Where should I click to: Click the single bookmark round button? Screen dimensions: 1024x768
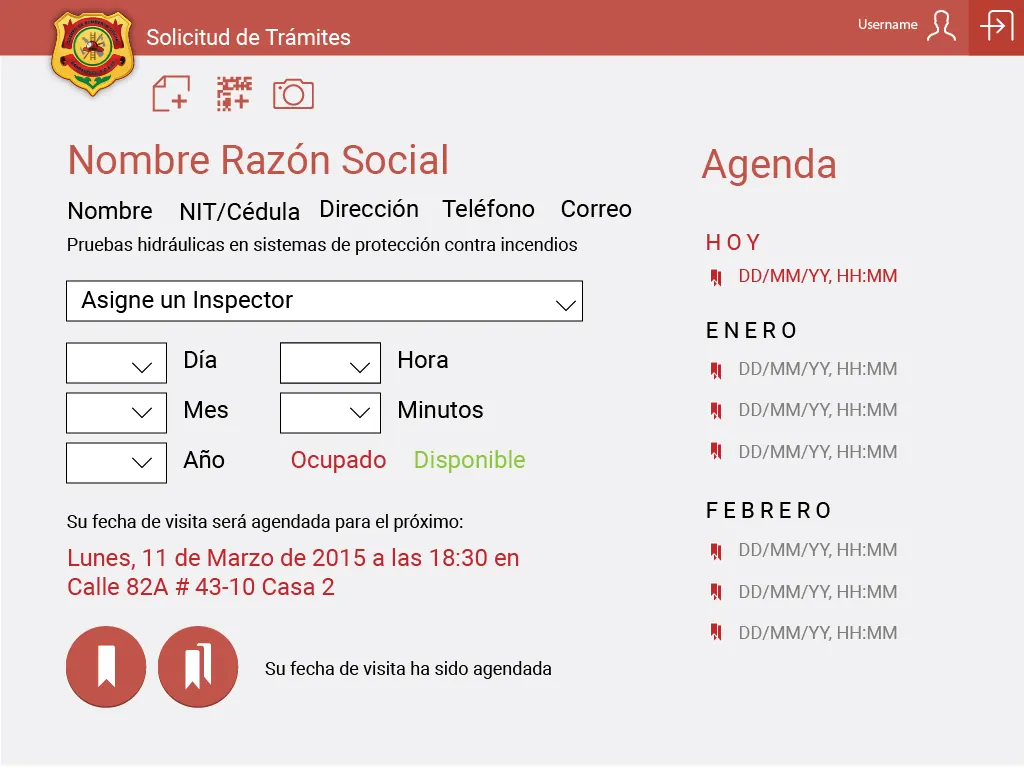coord(106,667)
